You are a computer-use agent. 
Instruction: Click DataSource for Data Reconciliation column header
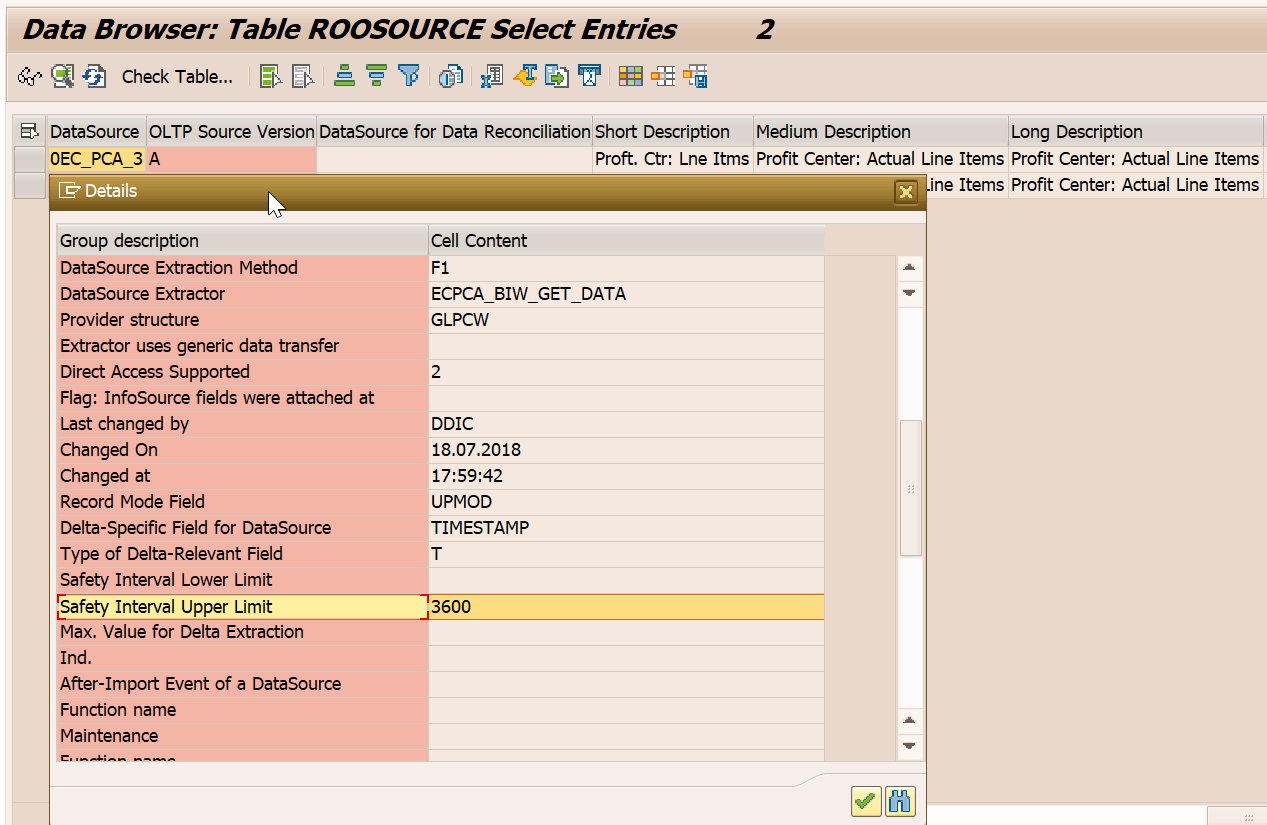[454, 132]
